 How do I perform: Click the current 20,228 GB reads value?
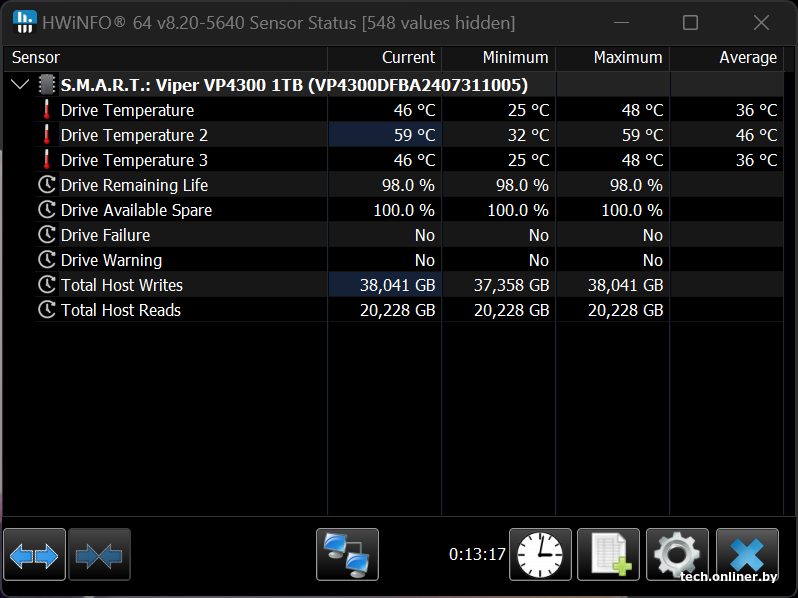(x=397, y=310)
